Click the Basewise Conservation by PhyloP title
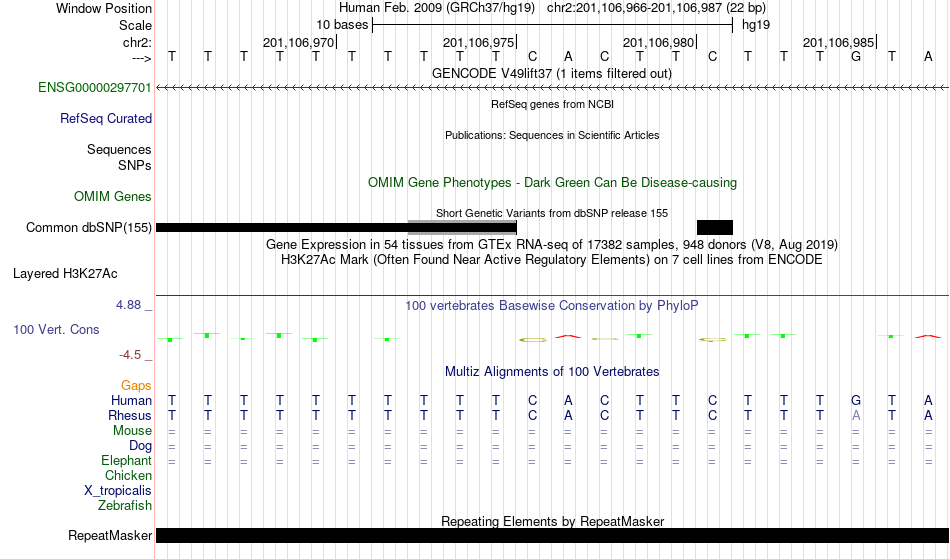 tap(552, 306)
